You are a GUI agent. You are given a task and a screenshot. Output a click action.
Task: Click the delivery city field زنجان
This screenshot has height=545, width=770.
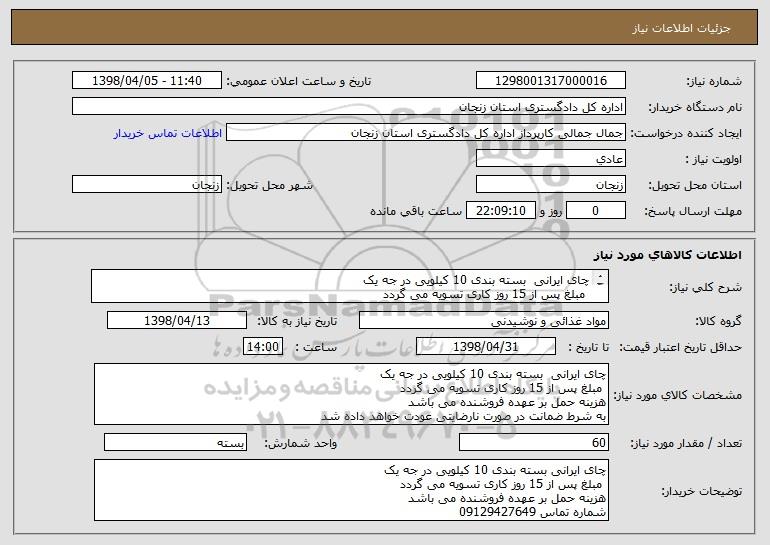tap(147, 185)
